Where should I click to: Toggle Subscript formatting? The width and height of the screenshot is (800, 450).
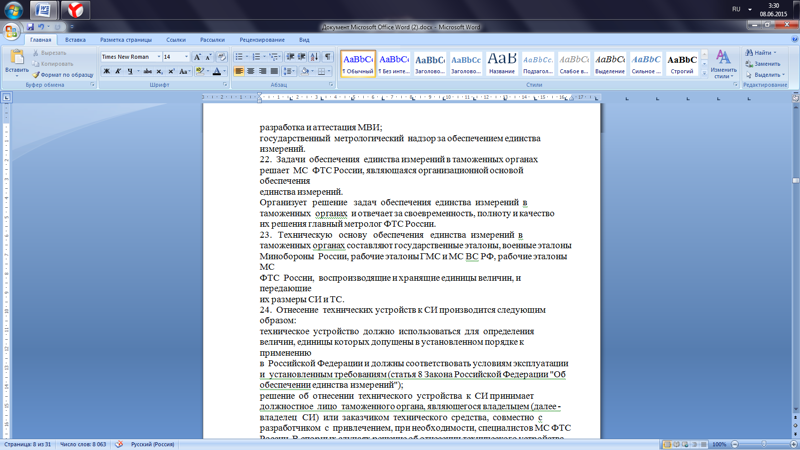click(159, 71)
